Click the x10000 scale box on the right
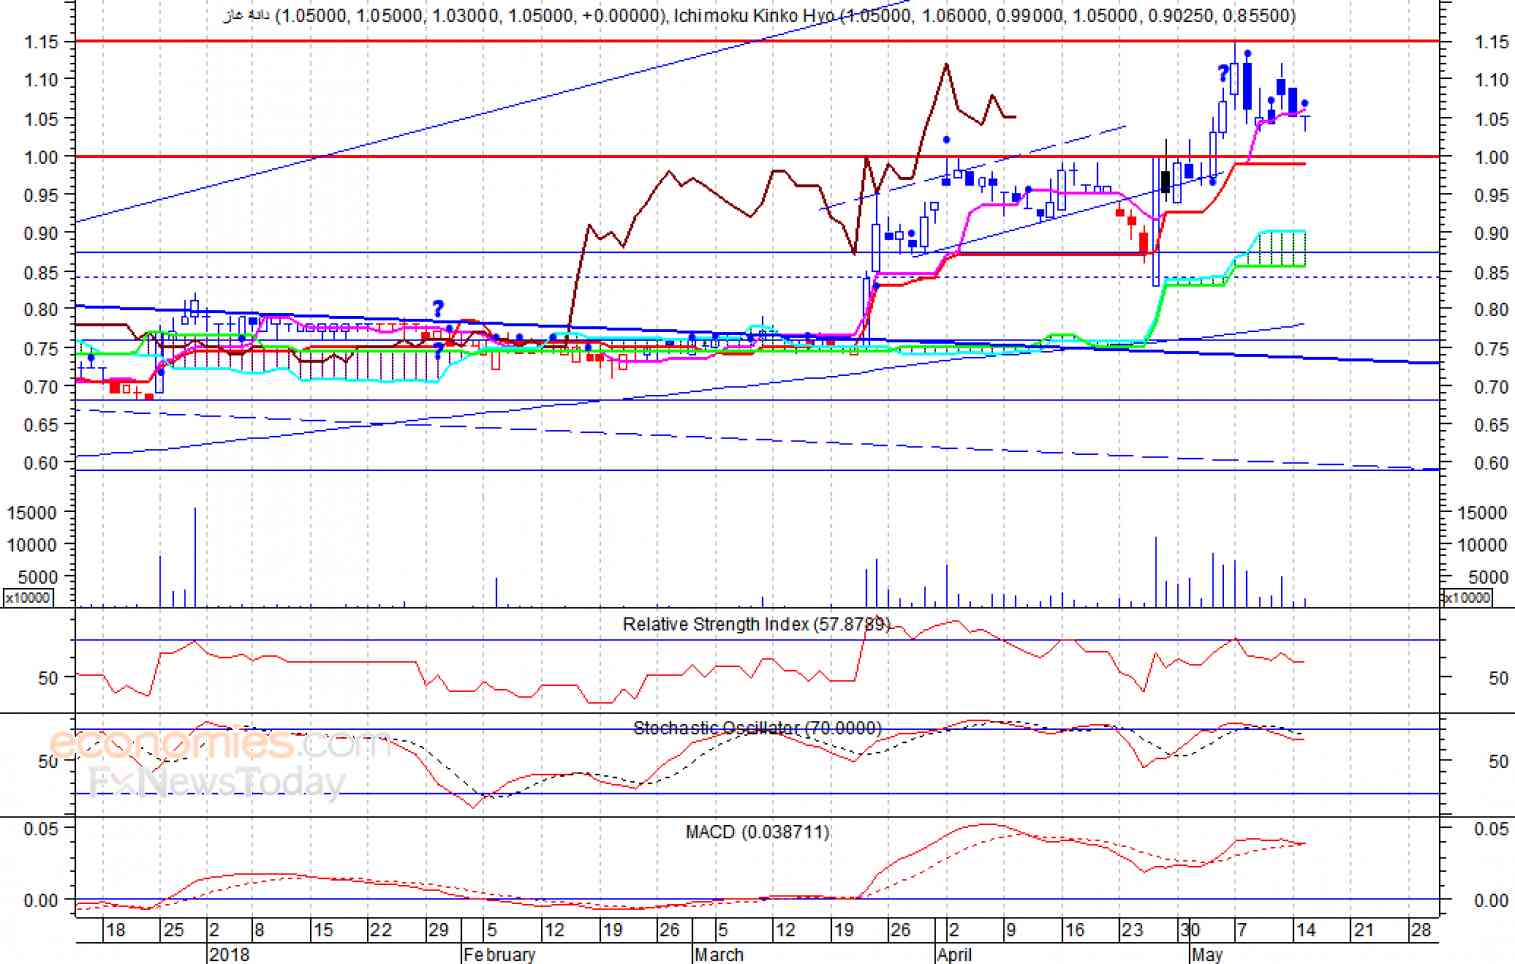 click(1466, 598)
